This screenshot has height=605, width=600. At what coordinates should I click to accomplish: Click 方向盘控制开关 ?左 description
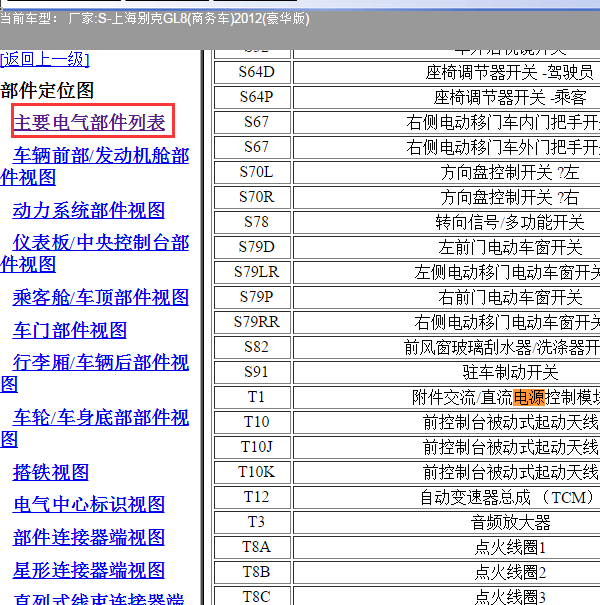[x=510, y=172]
